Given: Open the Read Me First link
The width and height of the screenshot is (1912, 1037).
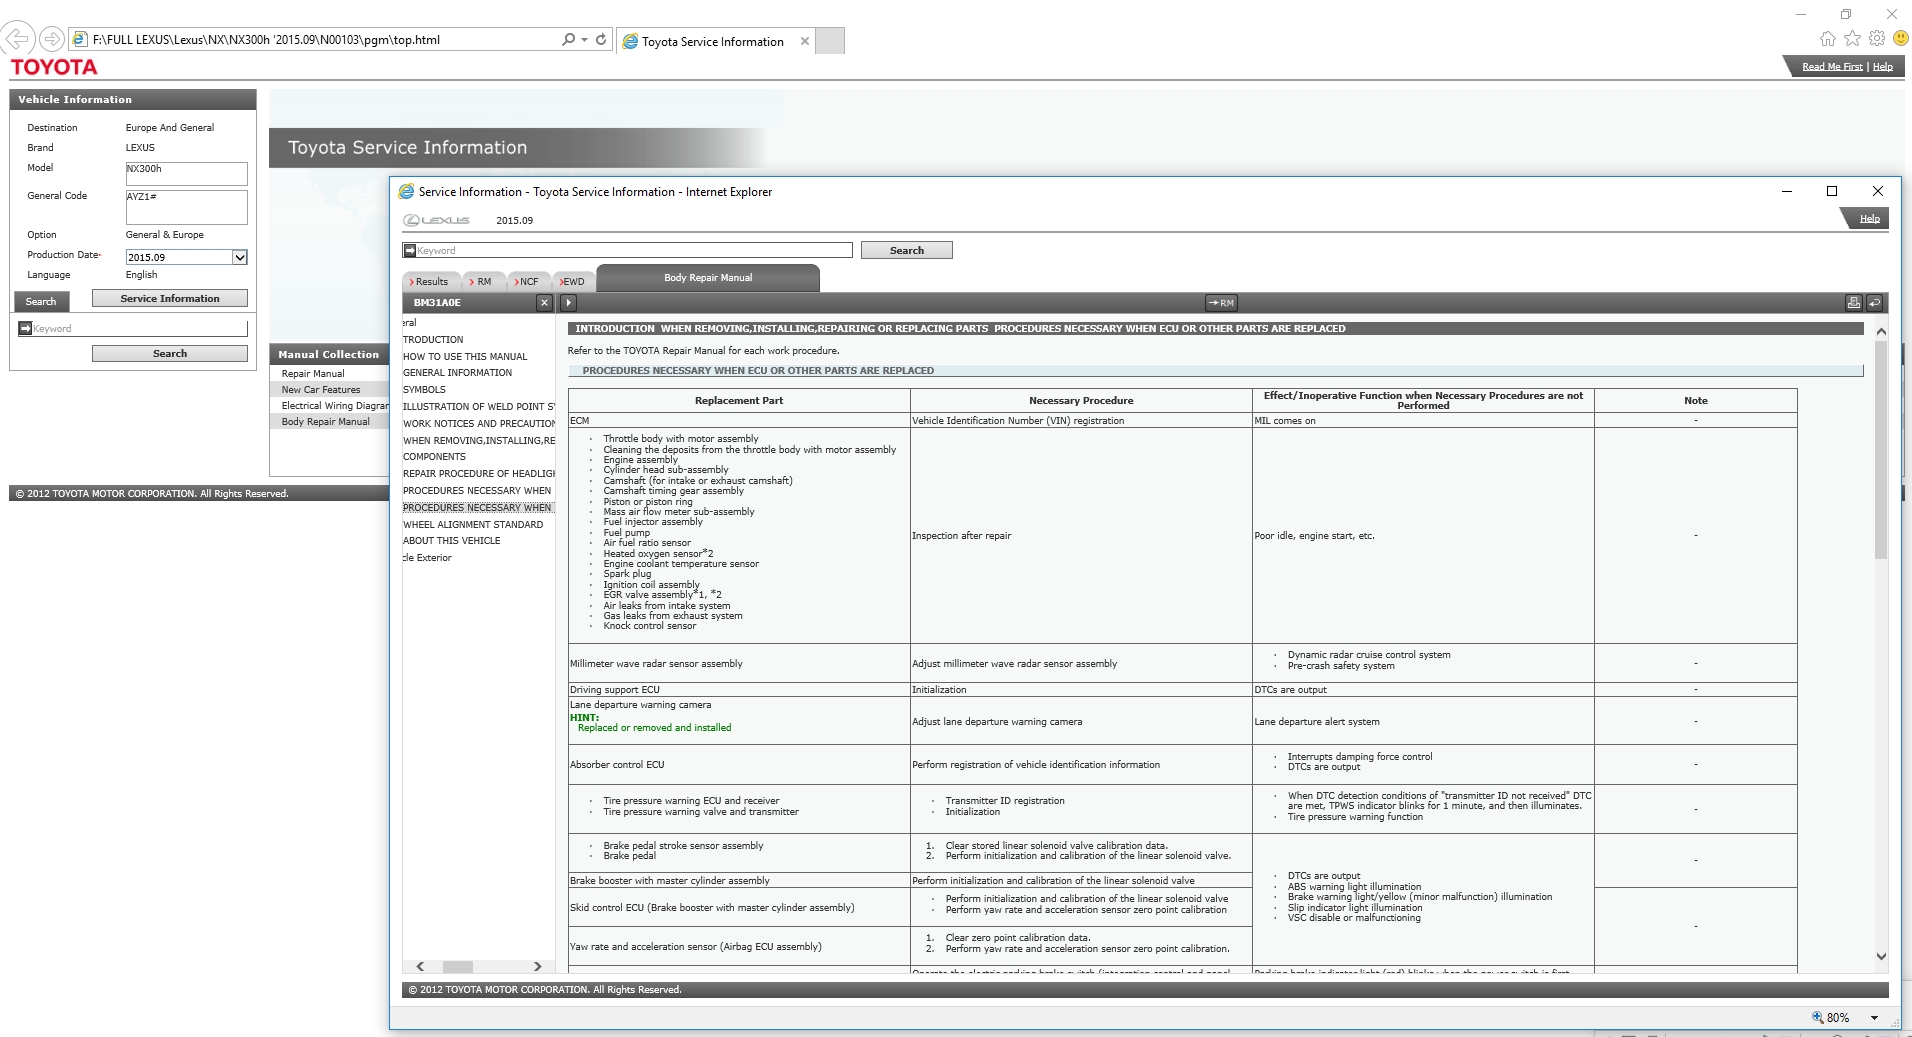Looking at the screenshot, I should click(x=1832, y=67).
